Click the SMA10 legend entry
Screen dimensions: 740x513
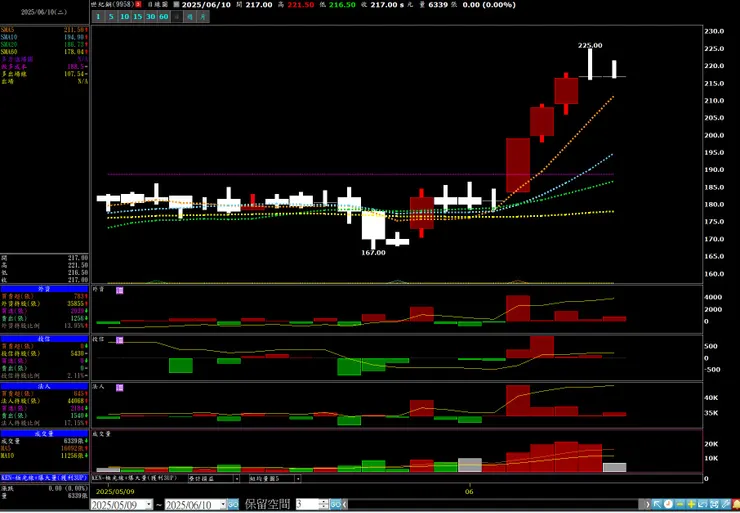point(44,37)
